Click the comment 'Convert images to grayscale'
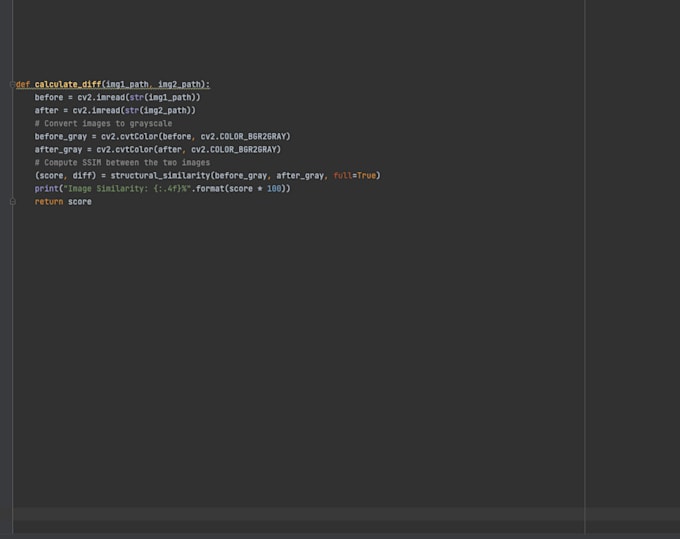 pos(103,123)
